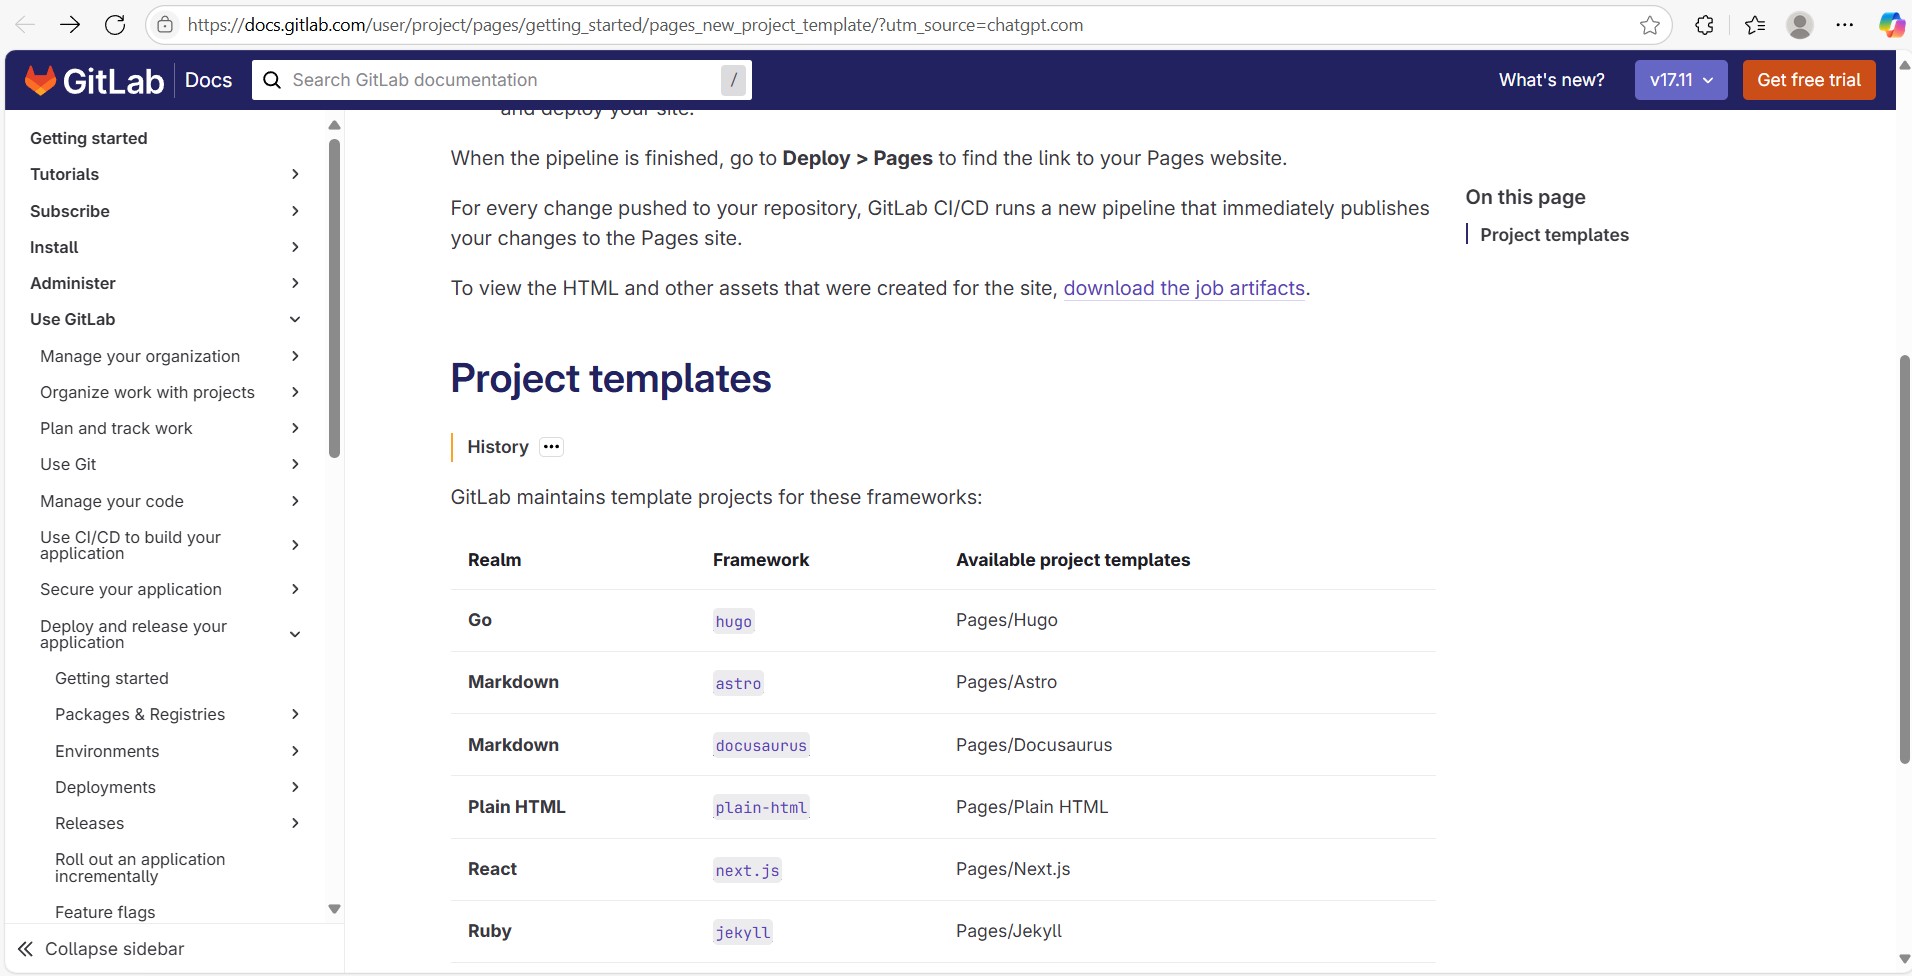Image resolution: width=1912 pixels, height=976 pixels.
Task: Click the jekyll framework code label
Action: [x=743, y=932]
